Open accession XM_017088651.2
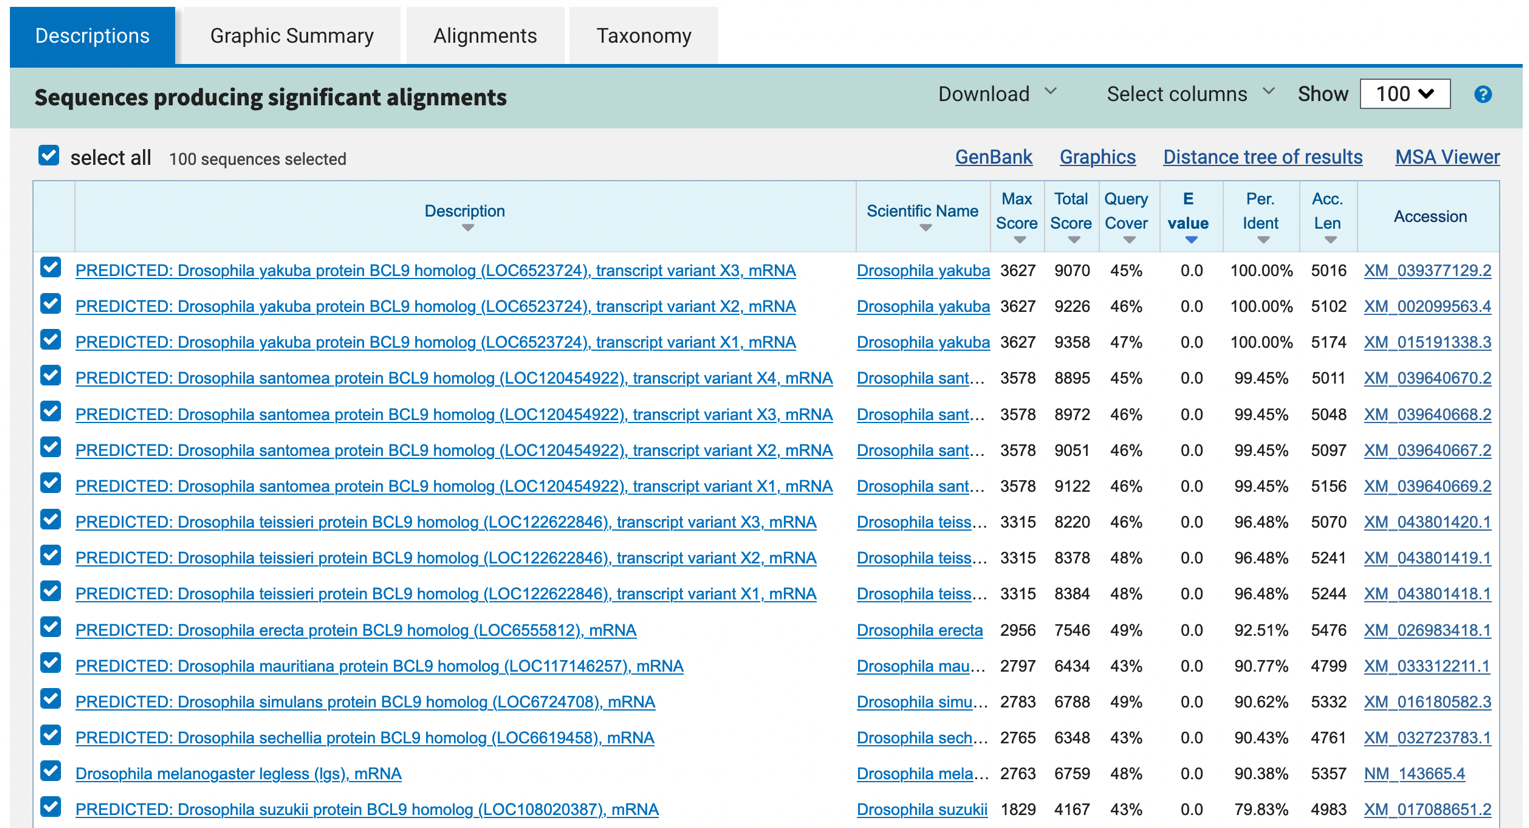Screen dimensions: 1529x828 1427,810
